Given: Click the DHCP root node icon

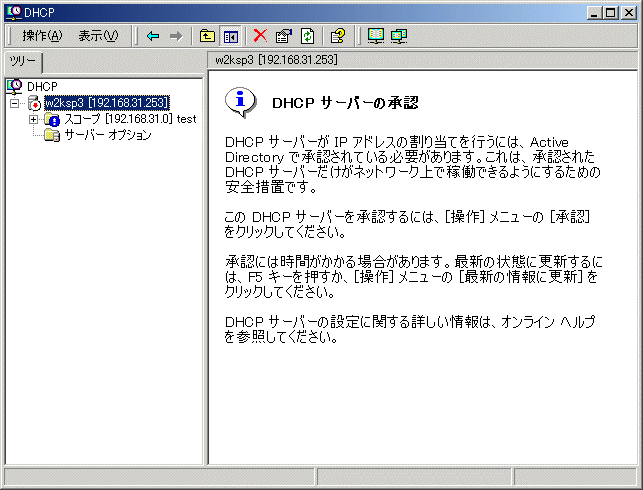Looking at the screenshot, I should (14, 87).
